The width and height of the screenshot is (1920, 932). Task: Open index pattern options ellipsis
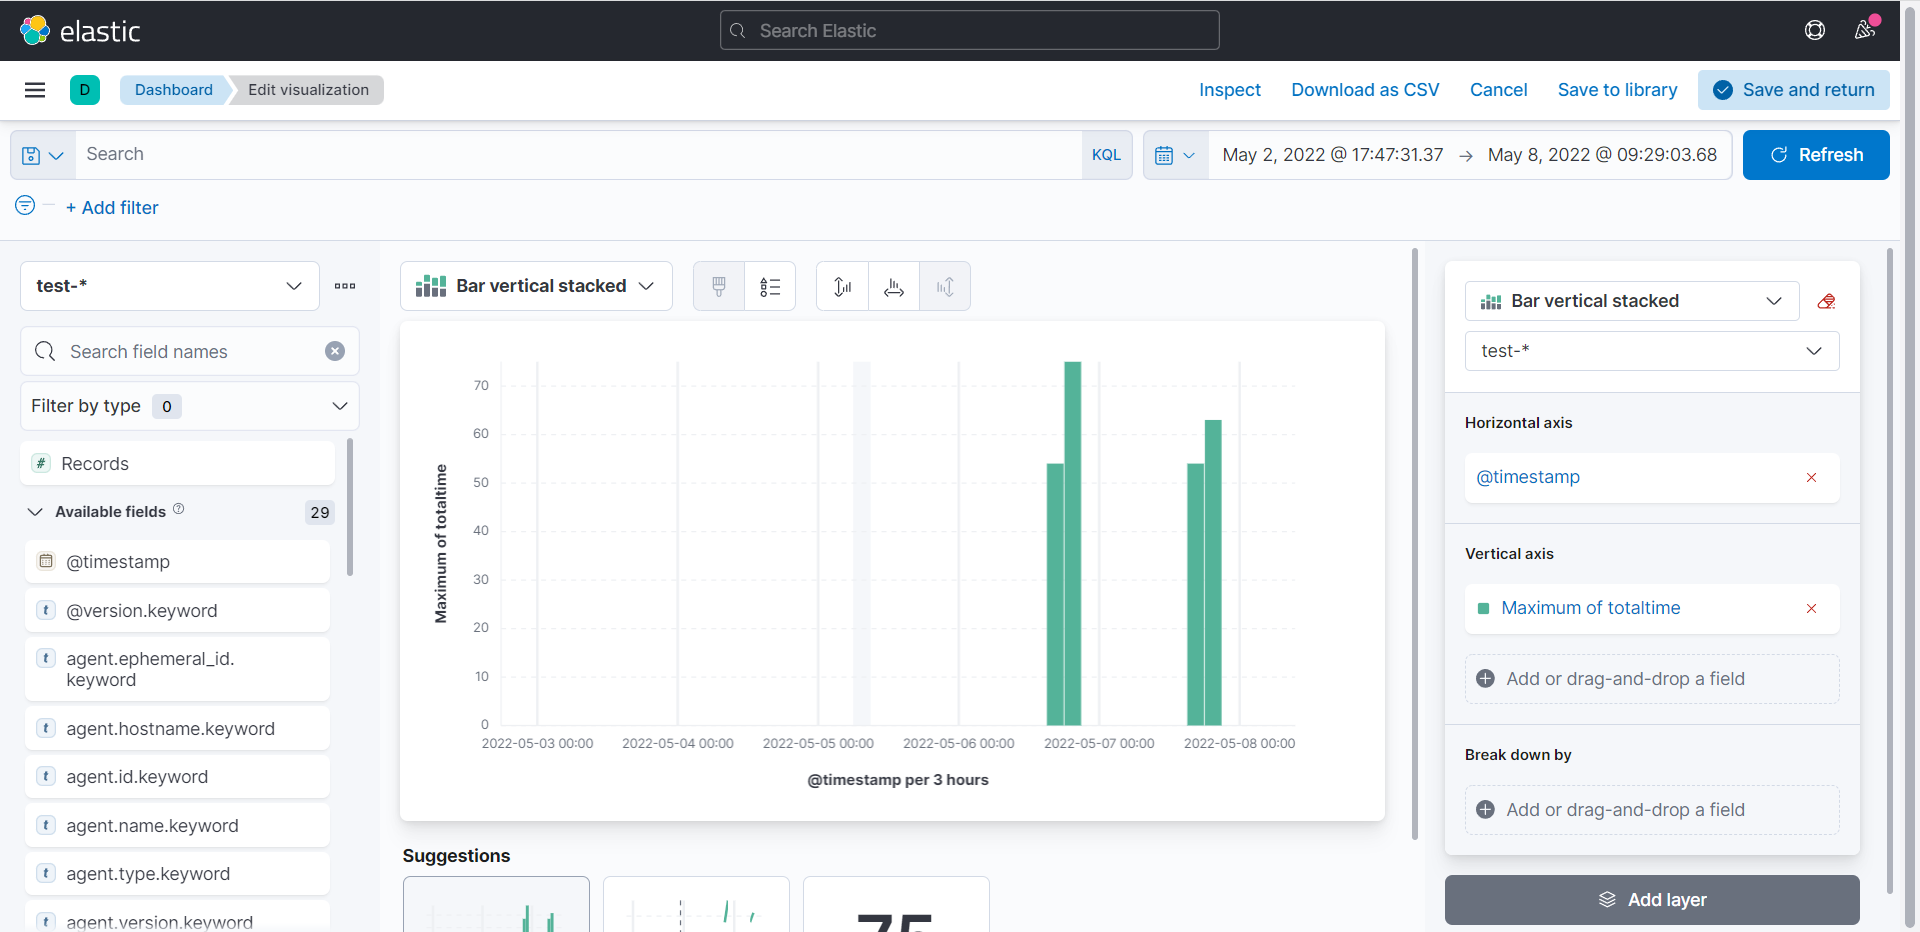tap(345, 286)
